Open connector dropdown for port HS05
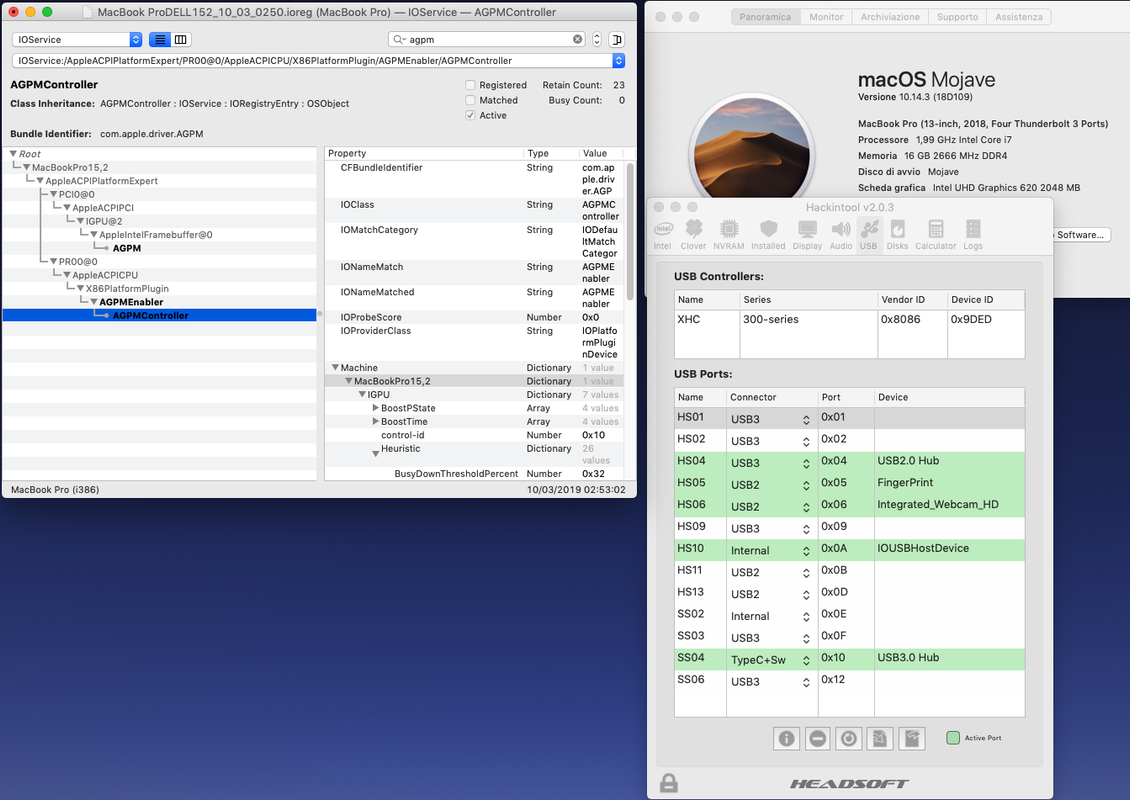 coord(806,485)
